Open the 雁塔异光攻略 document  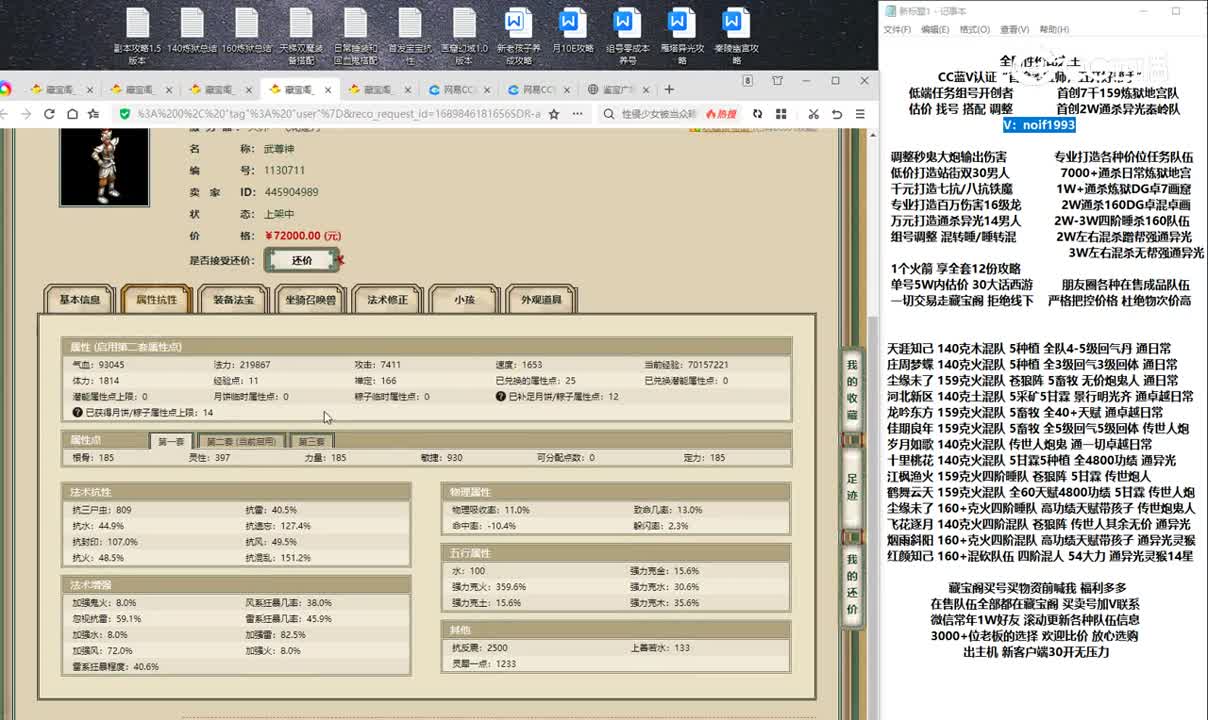[681, 36]
